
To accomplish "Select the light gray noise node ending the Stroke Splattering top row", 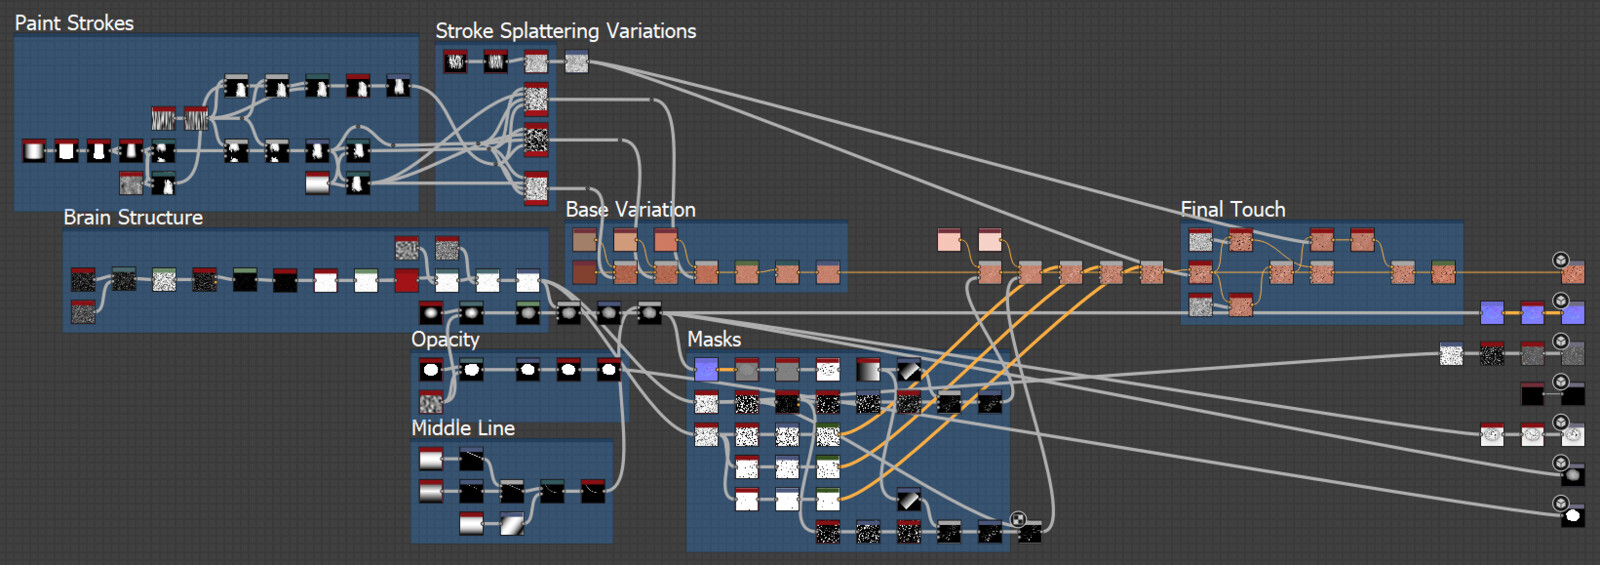I will pos(576,61).
